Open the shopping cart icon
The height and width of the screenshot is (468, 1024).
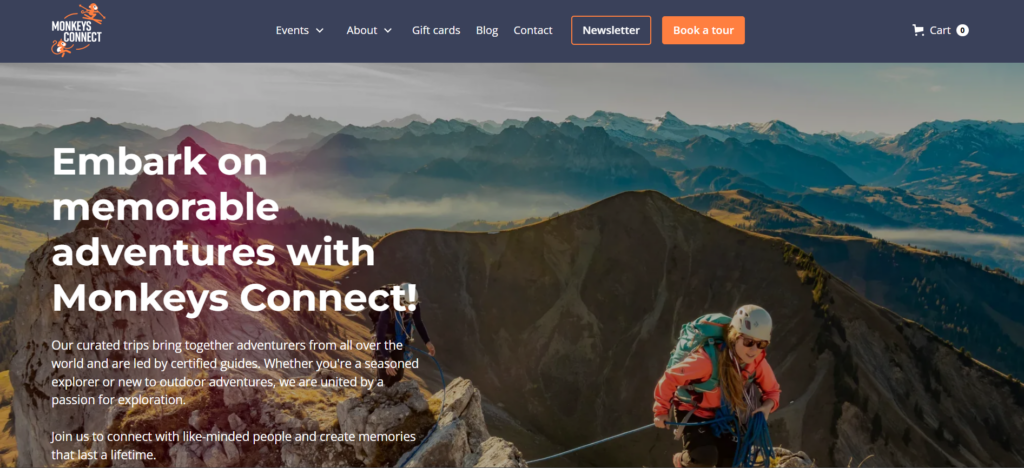(918, 30)
